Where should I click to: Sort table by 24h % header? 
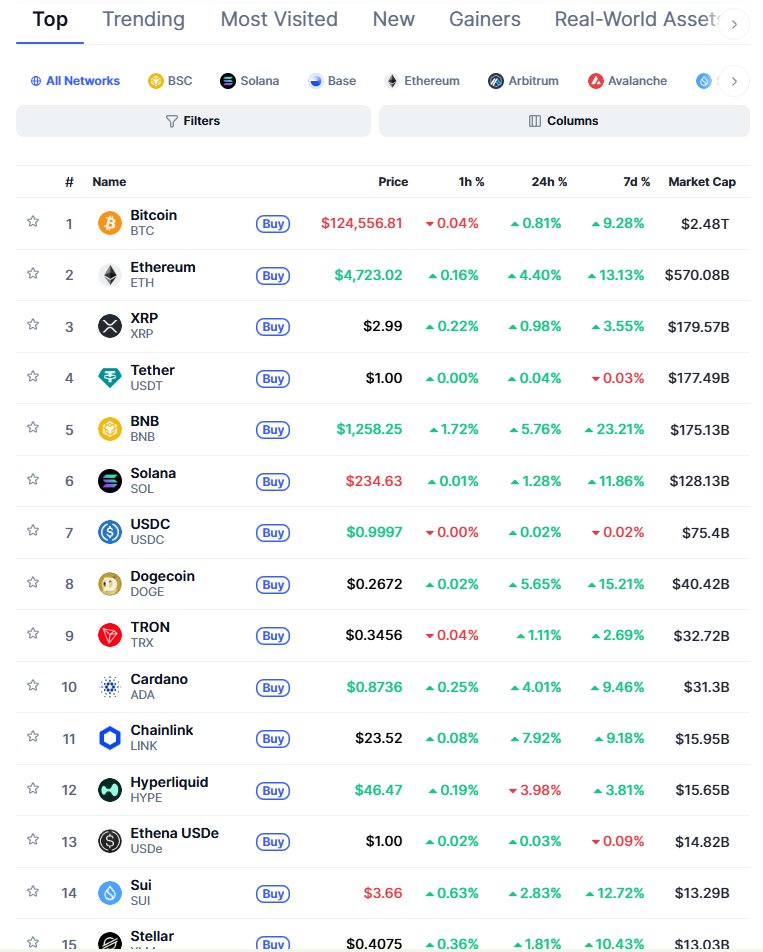(x=549, y=182)
